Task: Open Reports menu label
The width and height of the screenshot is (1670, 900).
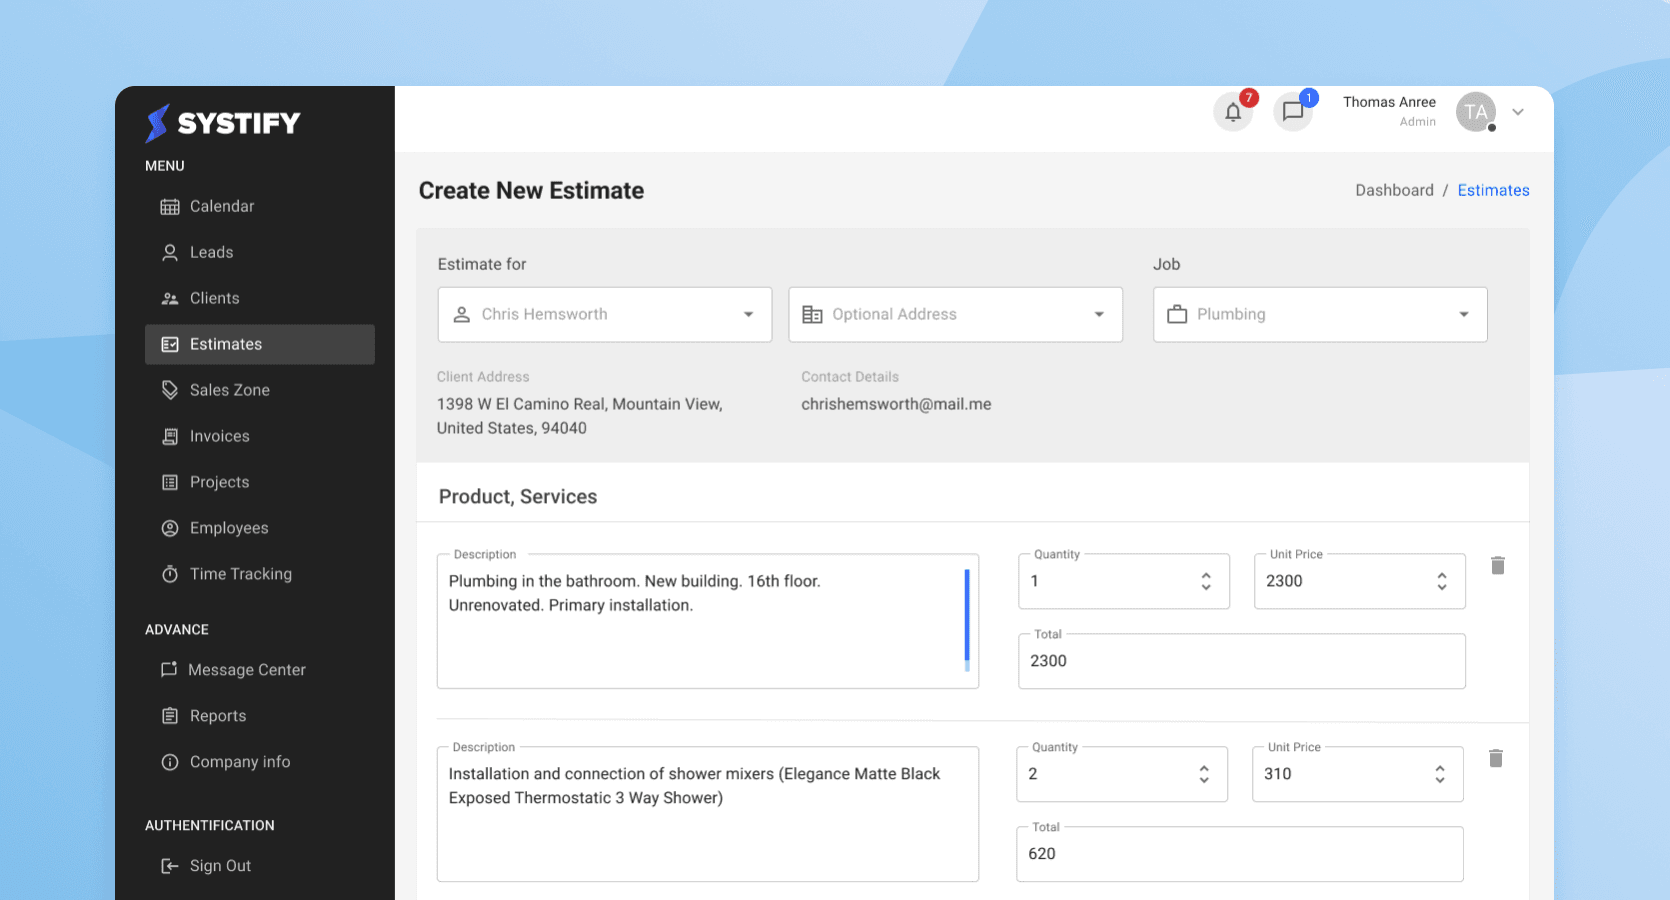Action: (x=218, y=716)
